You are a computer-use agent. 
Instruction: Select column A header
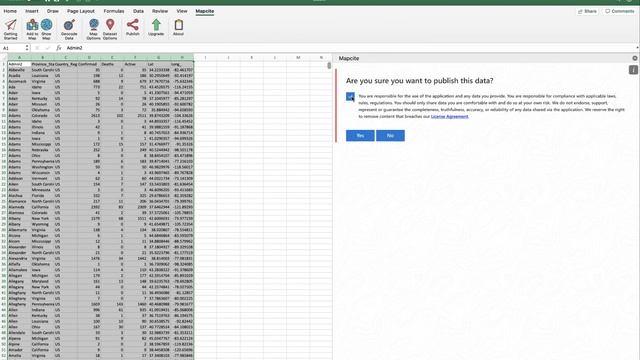tap(19, 58)
